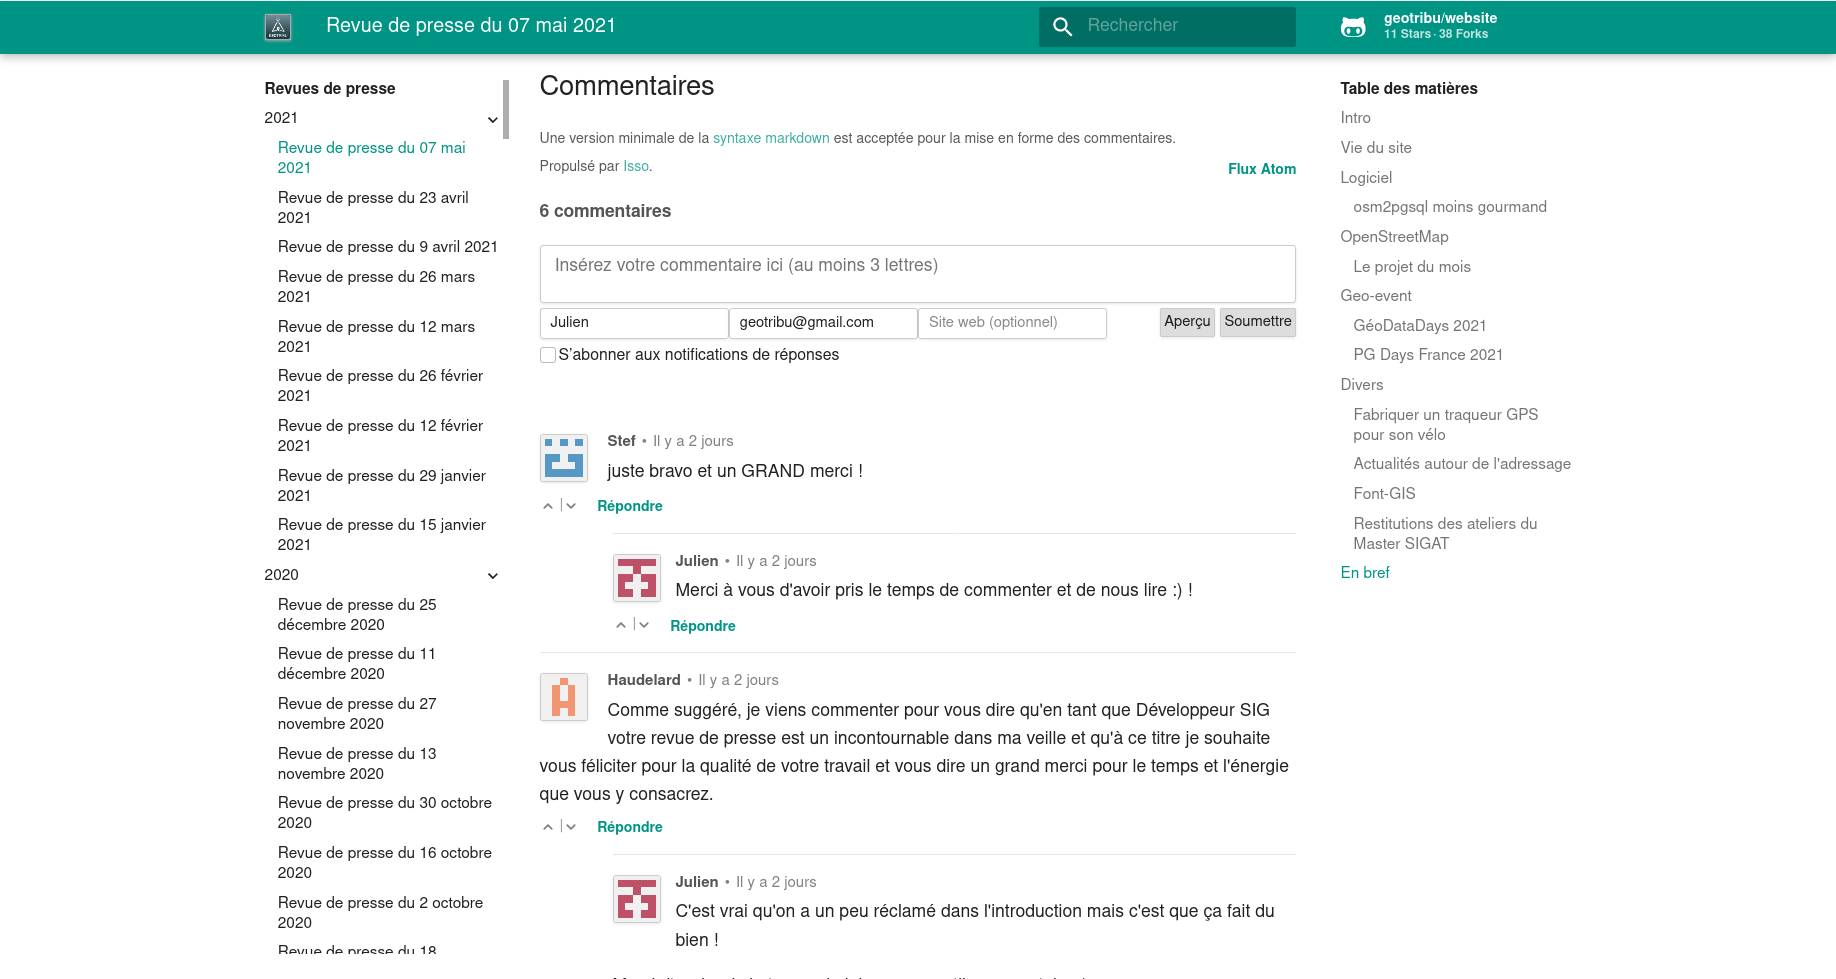This screenshot has height=979, width=1836.
Task: Open Revue de presse du 25 décembre 2020
Action: click(357, 615)
